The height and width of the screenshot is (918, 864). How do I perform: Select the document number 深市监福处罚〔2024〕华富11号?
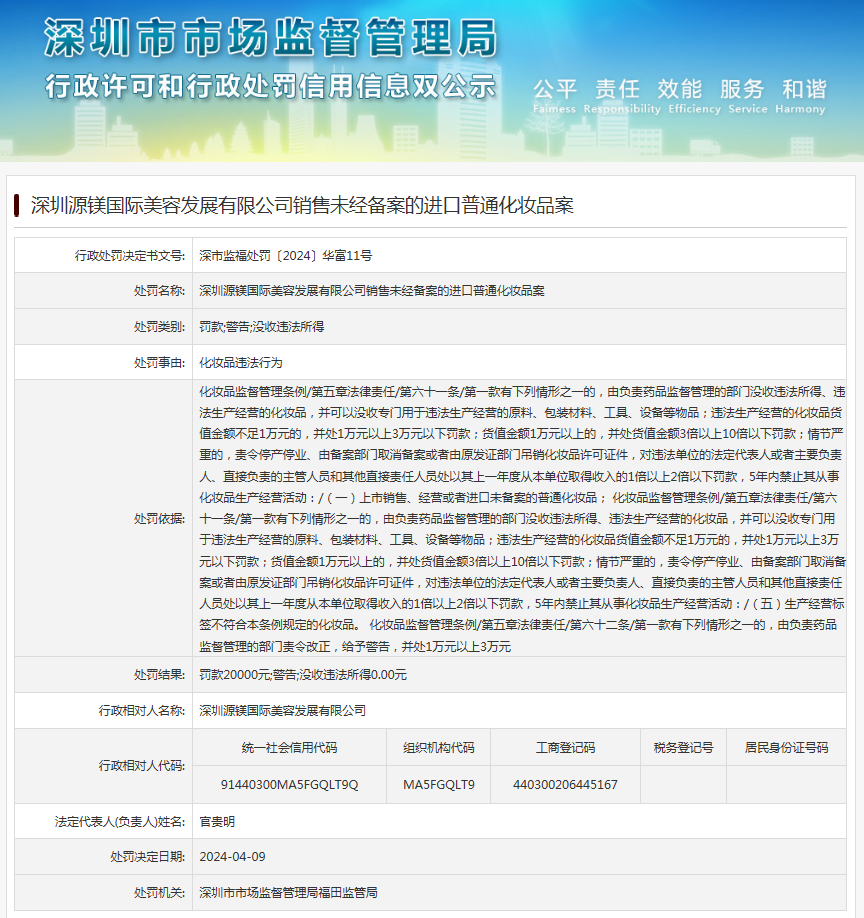click(286, 255)
